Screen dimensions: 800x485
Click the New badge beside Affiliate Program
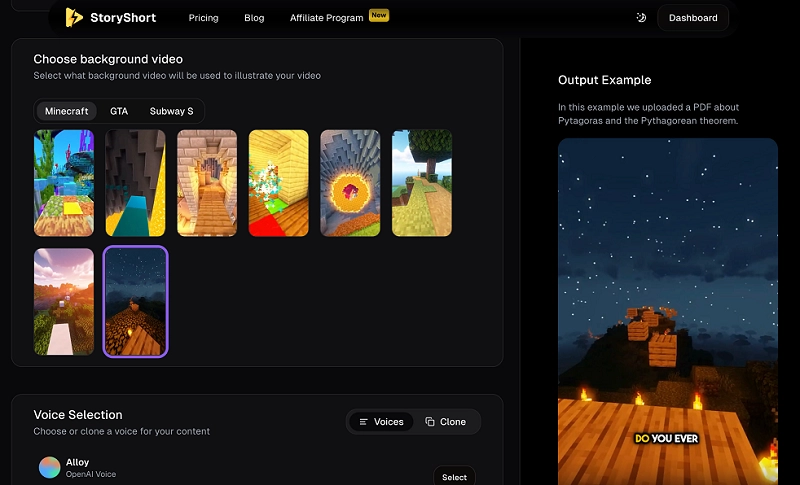tap(379, 15)
